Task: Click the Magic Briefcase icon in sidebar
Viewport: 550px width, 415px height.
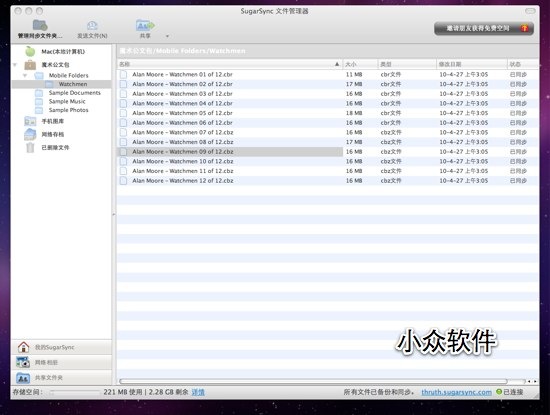Action: (x=30, y=65)
